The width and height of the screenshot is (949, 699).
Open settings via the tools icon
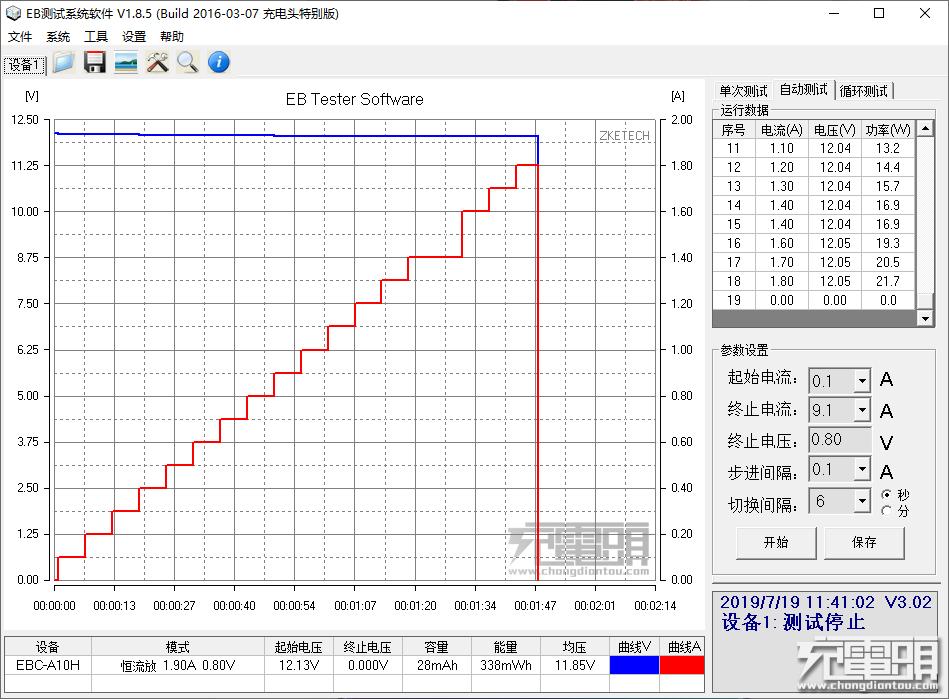(155, 62)
